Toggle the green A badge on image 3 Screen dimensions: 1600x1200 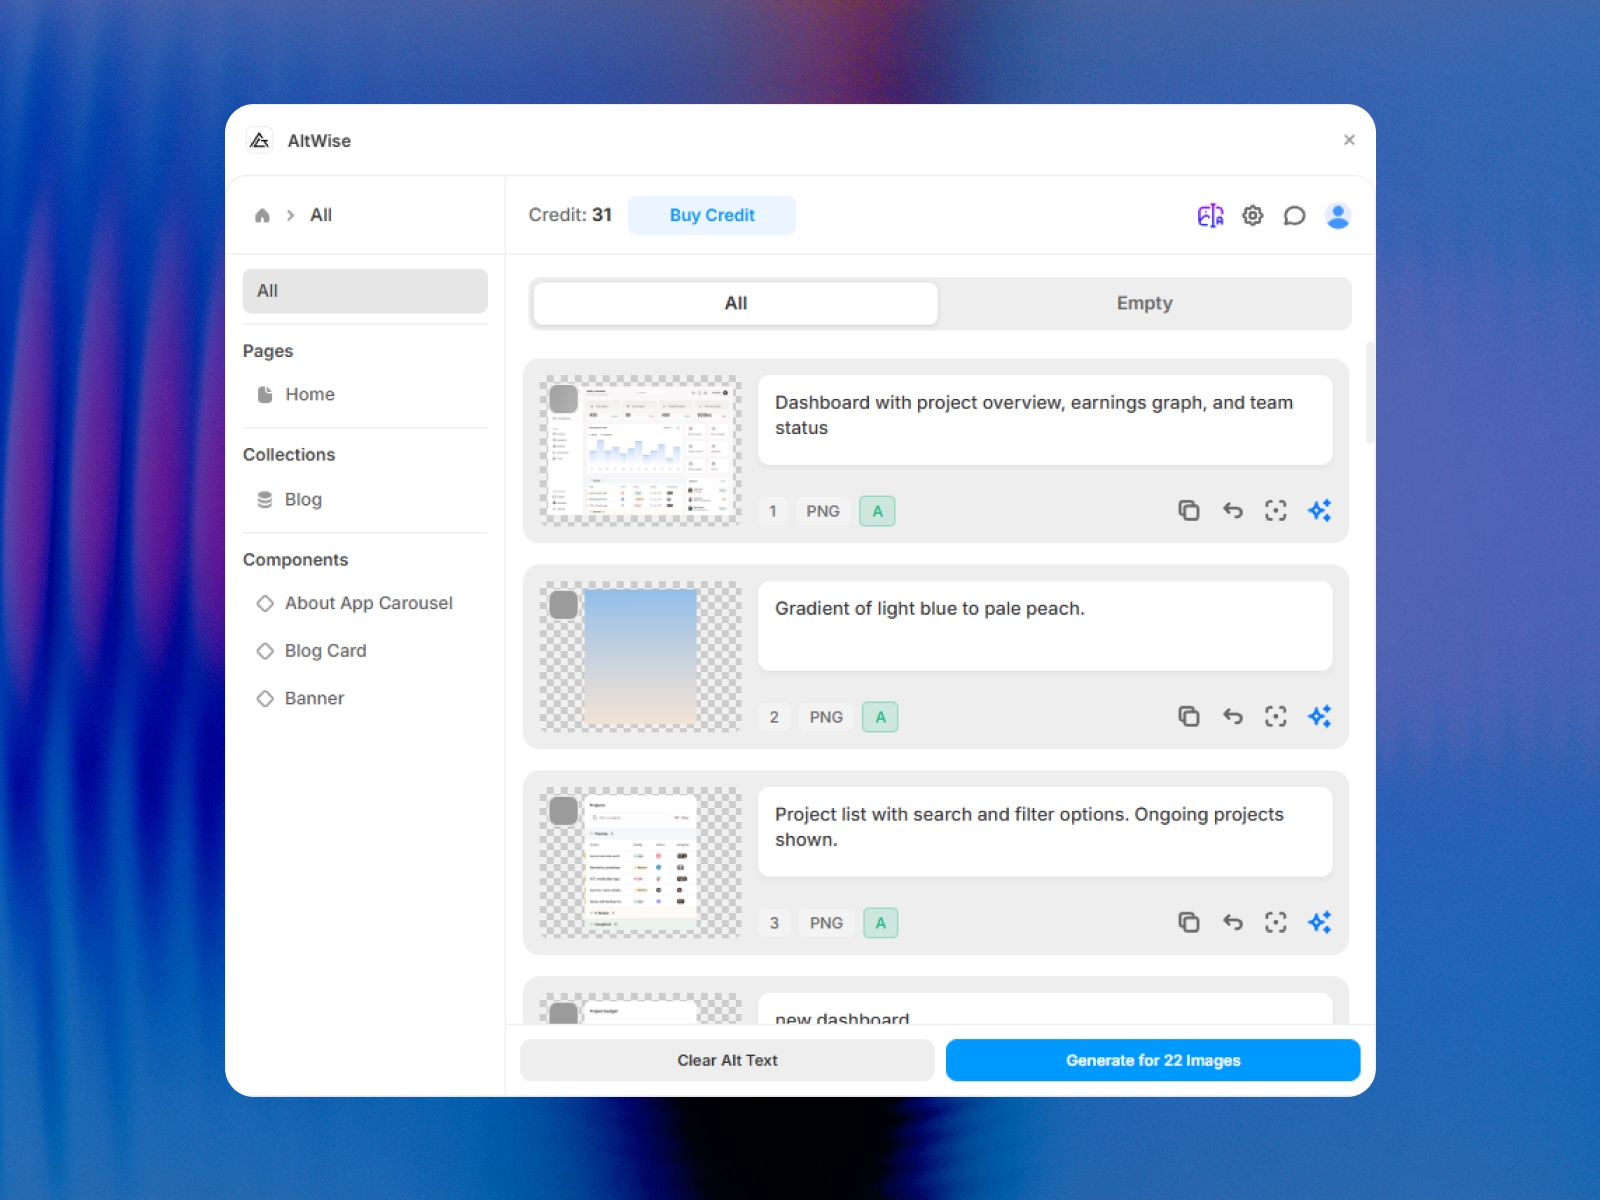[879, 922]
